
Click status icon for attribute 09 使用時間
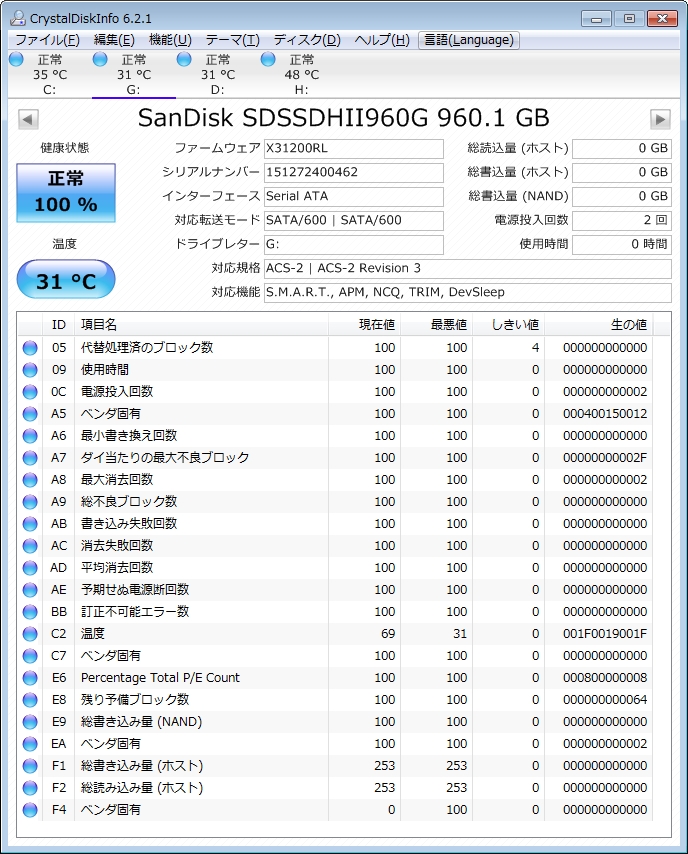pyautogui.click(x=30, y=370)
